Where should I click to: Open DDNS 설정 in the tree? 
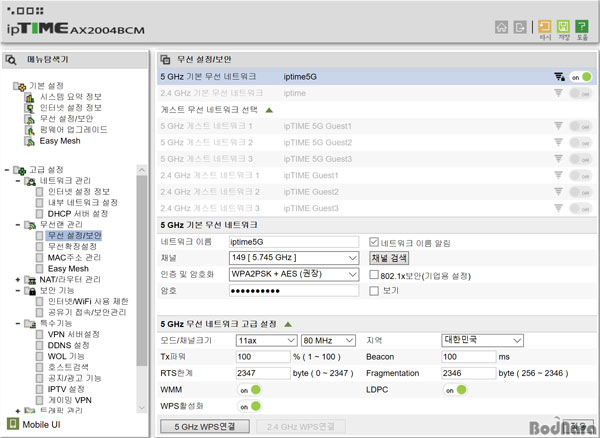click(68, 345)
